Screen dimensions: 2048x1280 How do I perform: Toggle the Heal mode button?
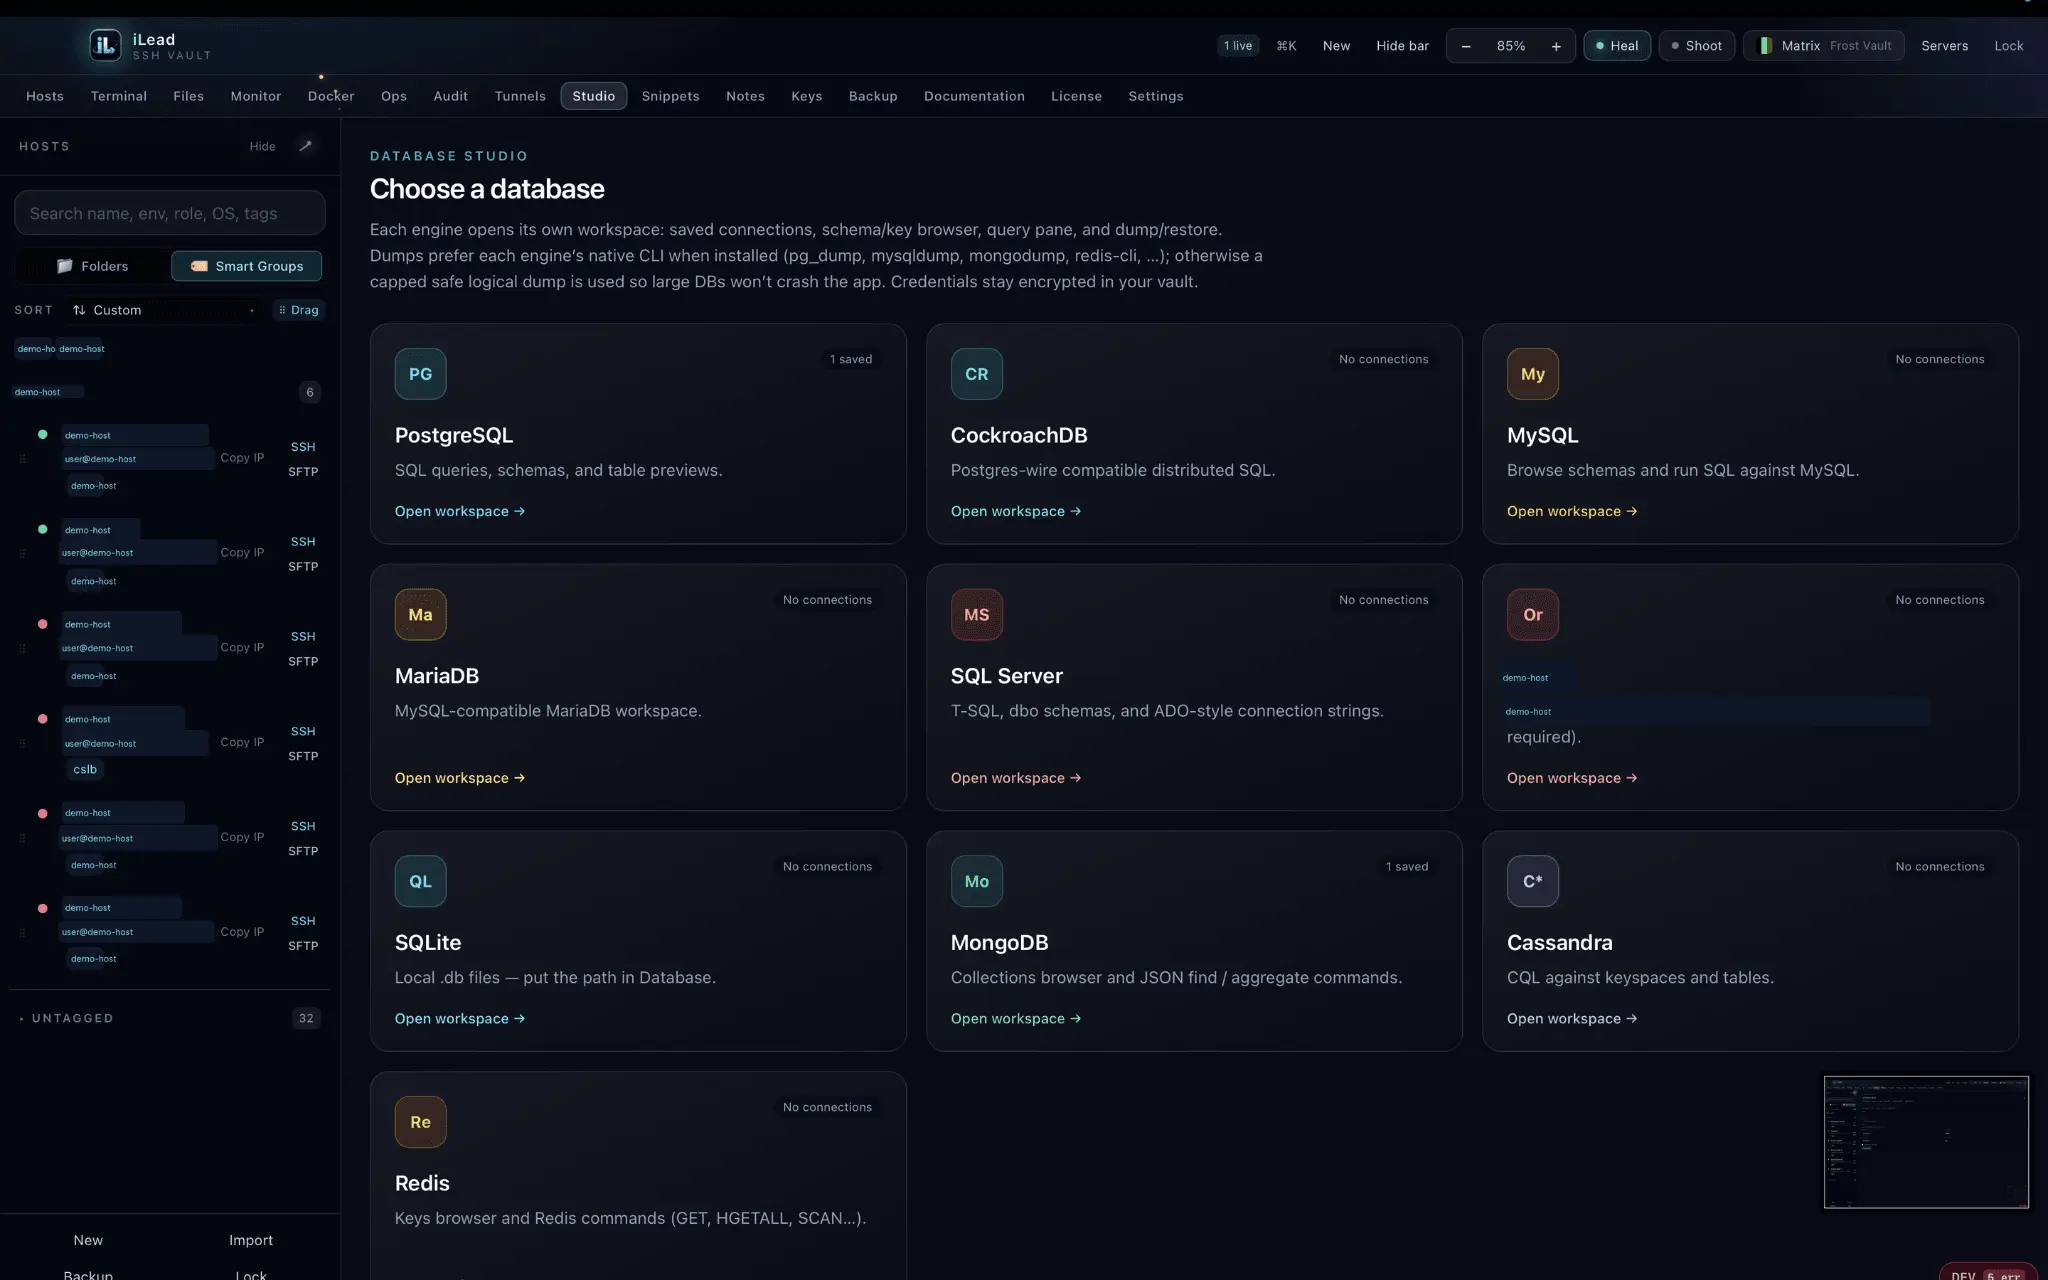[x=1616, y=46]
